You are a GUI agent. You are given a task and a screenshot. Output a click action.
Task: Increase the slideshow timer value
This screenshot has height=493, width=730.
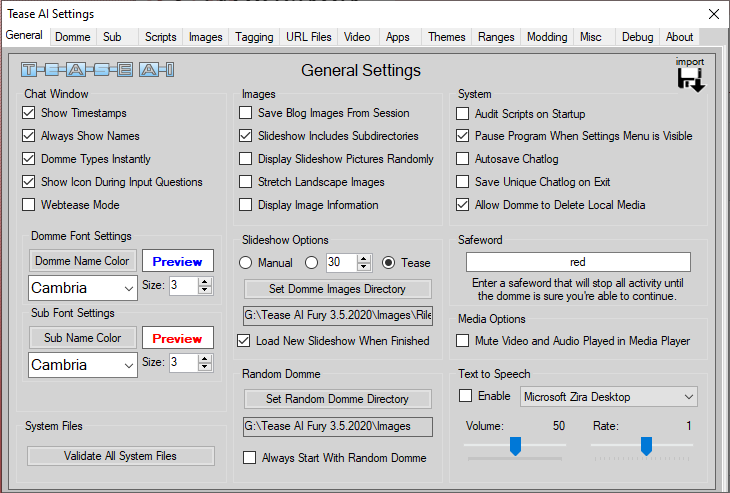point(364,259)
